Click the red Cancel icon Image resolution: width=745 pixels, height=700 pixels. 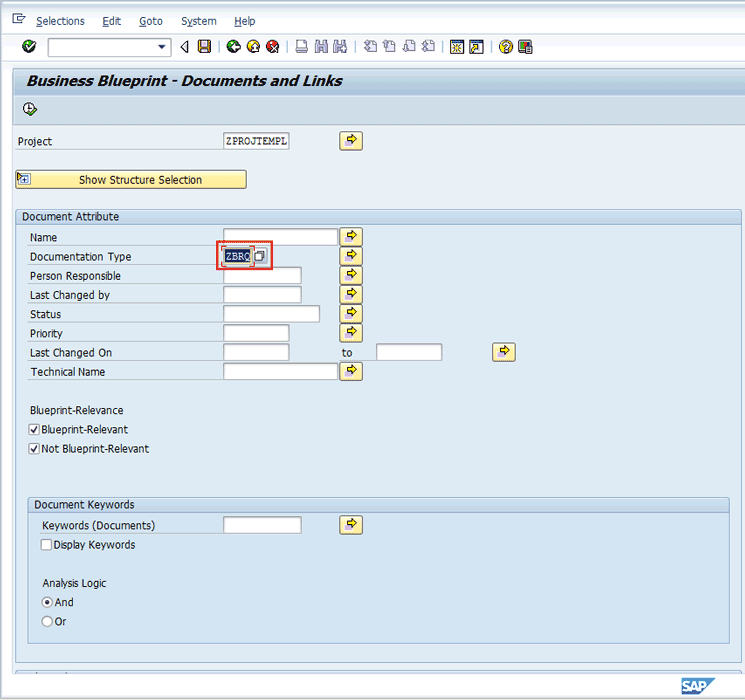[x=273, y=47]
